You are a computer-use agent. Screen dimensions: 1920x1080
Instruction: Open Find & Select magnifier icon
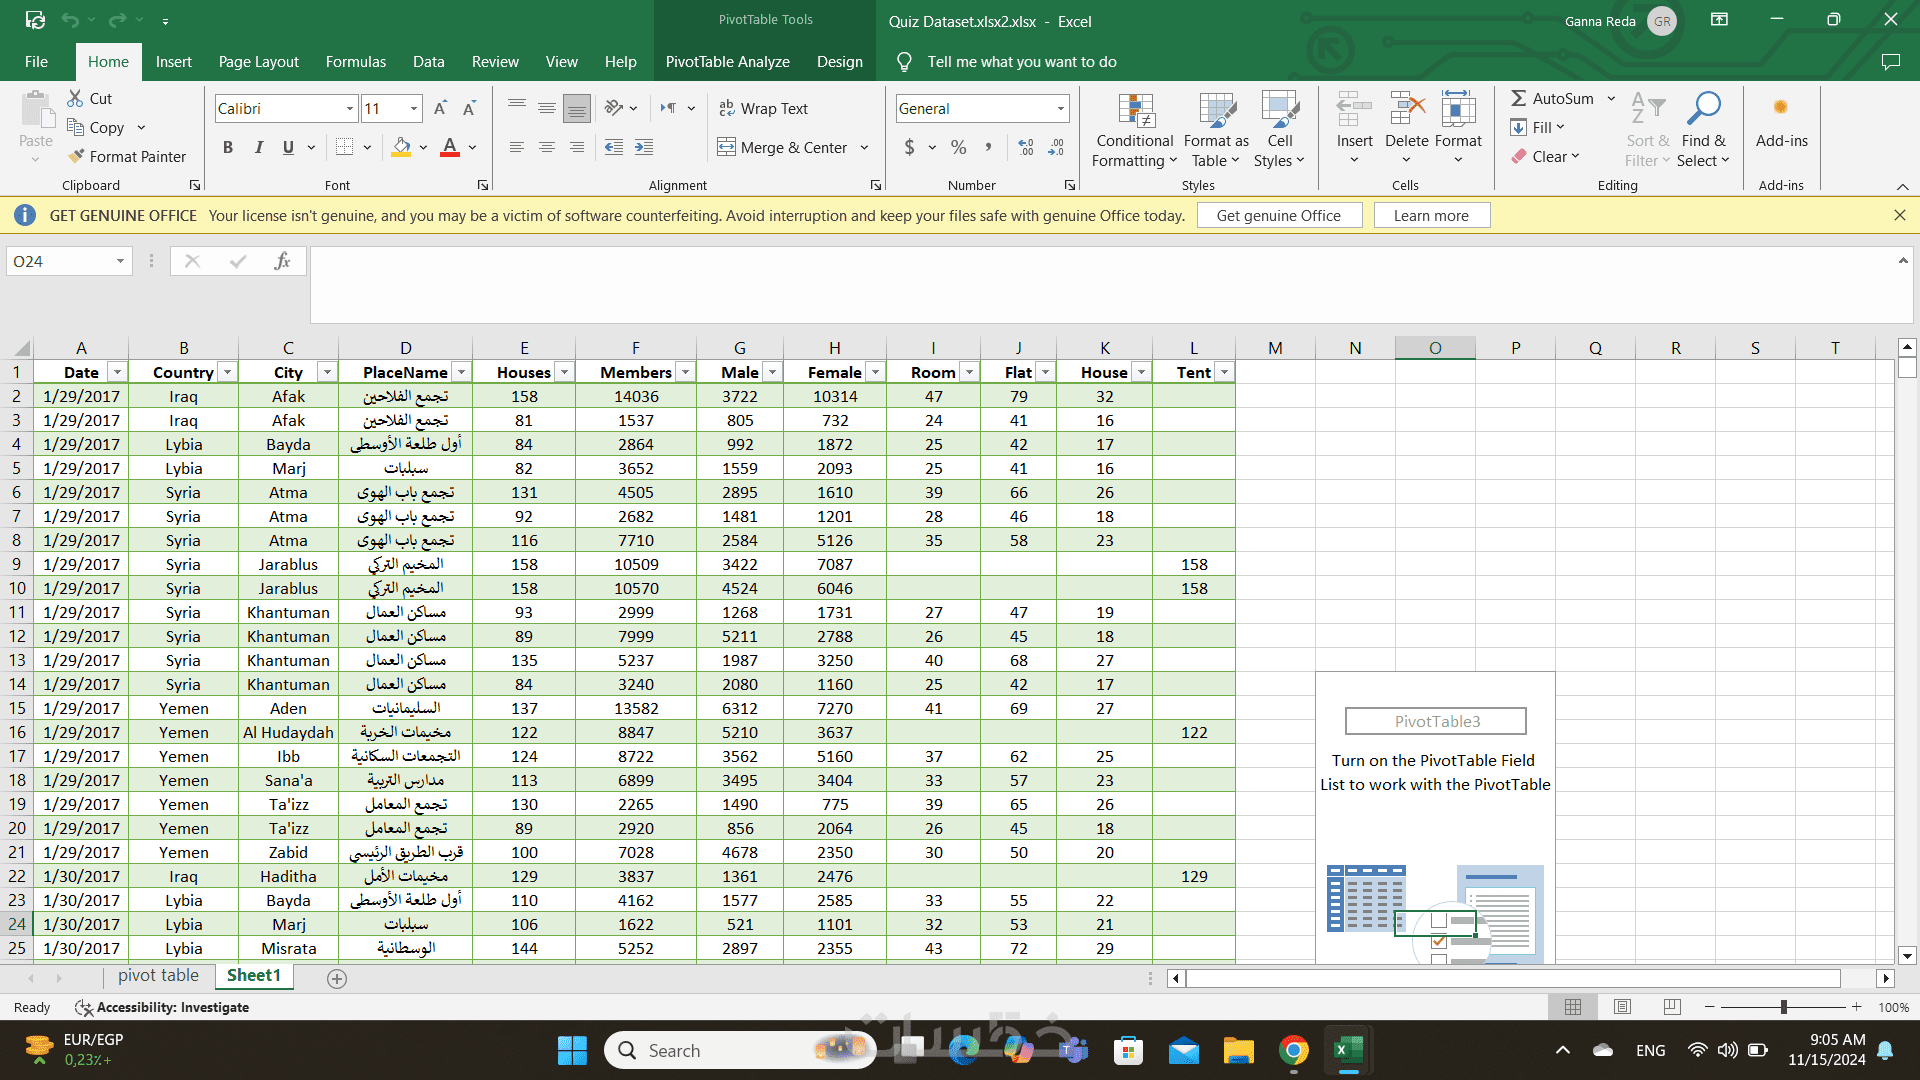[1703, 109]
